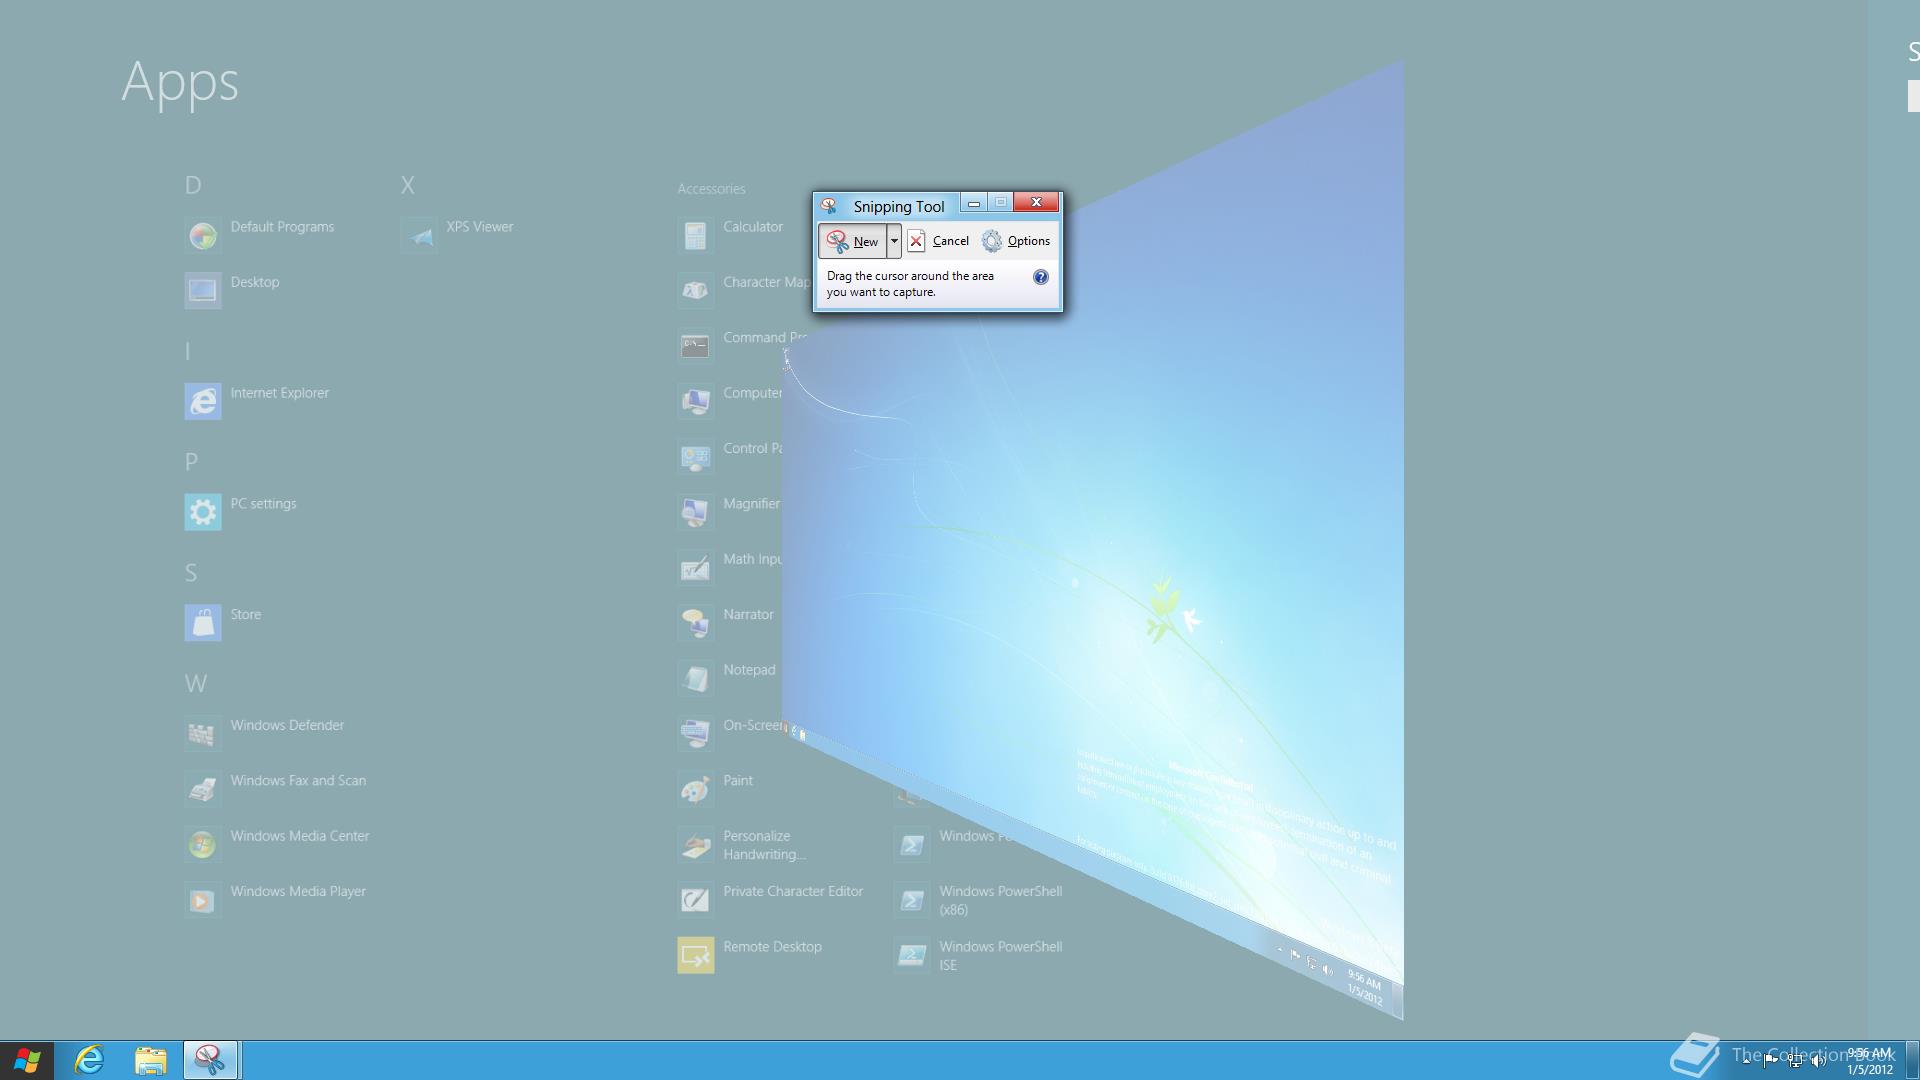Open Command Prompt icon
The image size is (1920, 1080).
tap(696, 347)
